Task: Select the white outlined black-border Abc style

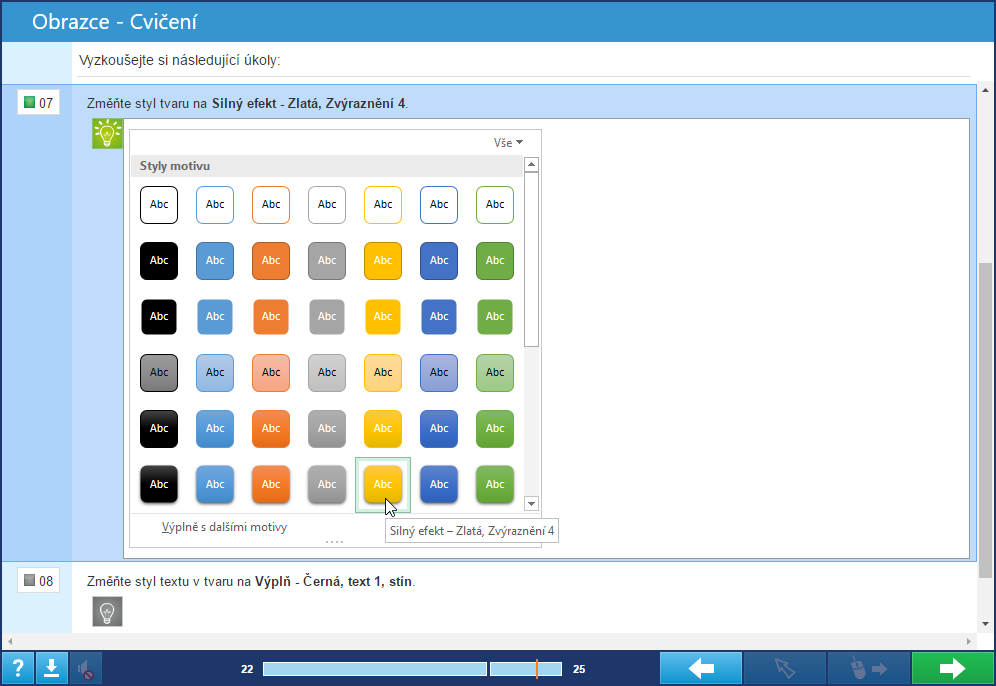Action: (159, 205)
